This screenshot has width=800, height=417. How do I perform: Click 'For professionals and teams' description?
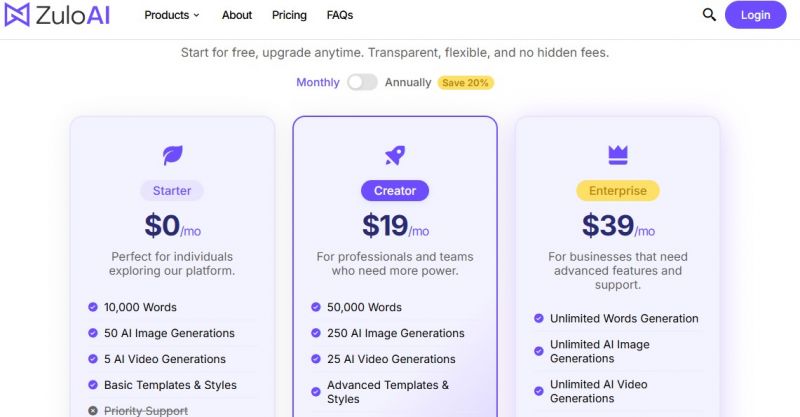[x=395, y=263]
